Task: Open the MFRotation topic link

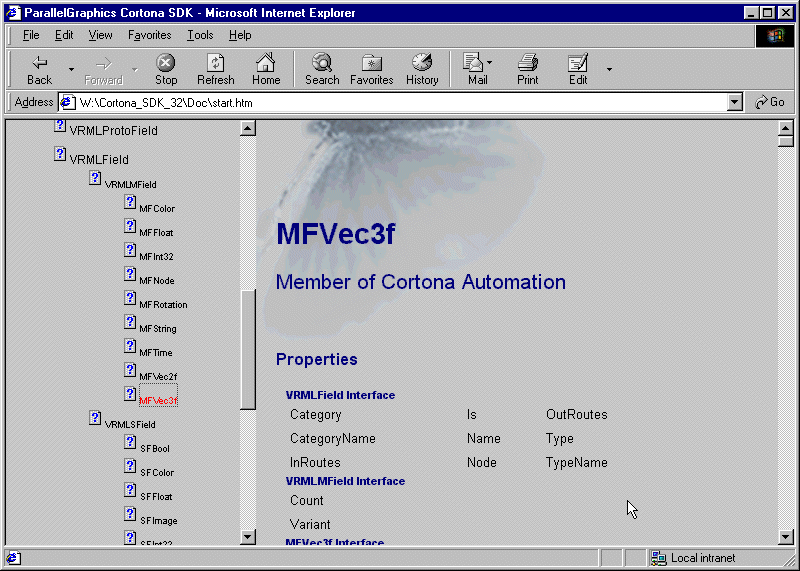Action: pos(163,305)
